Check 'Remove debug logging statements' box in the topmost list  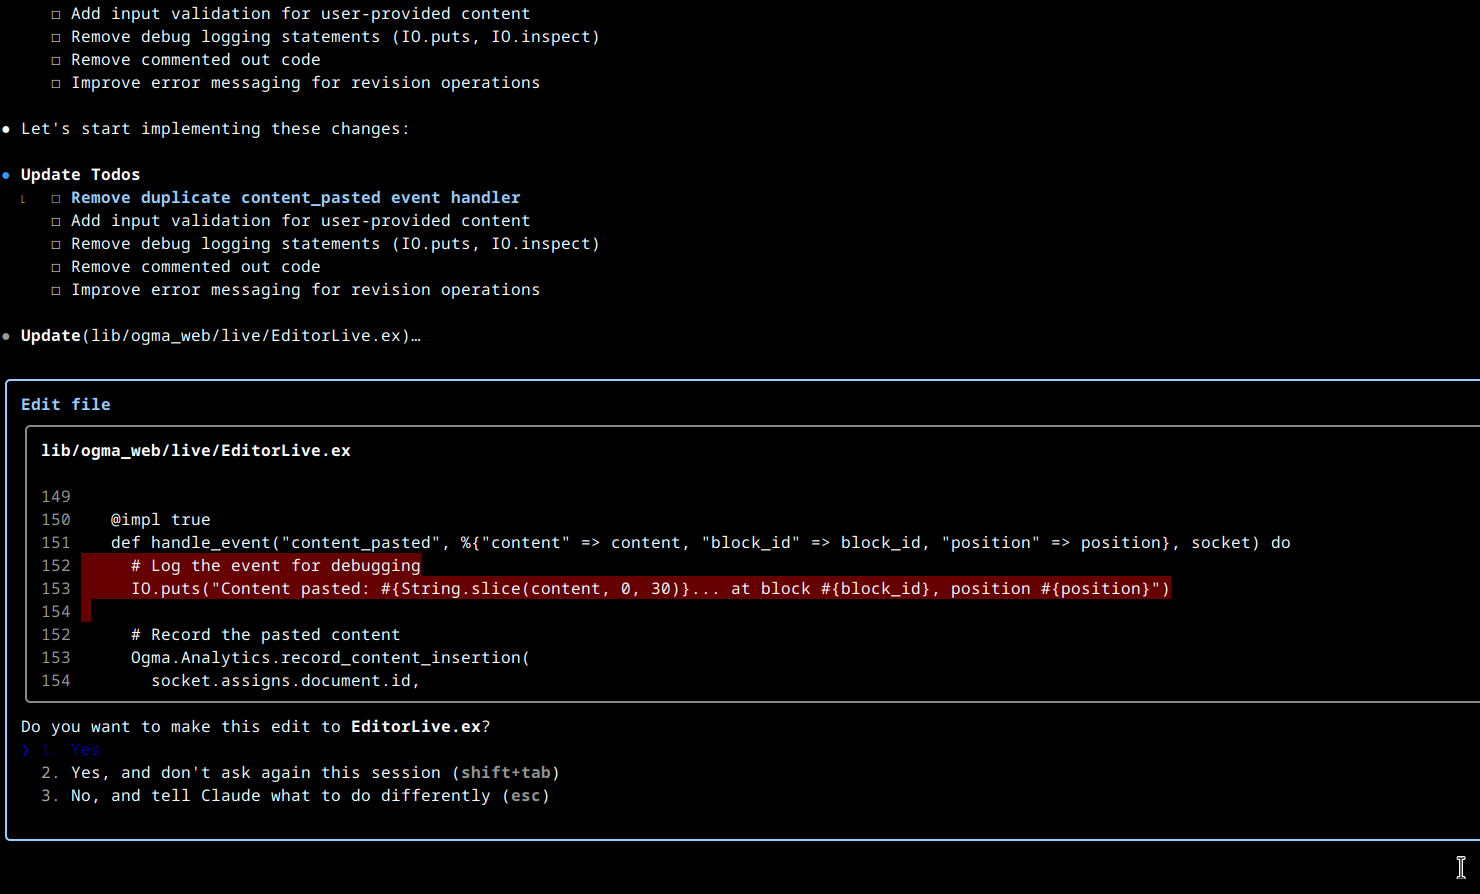(56, 38)
